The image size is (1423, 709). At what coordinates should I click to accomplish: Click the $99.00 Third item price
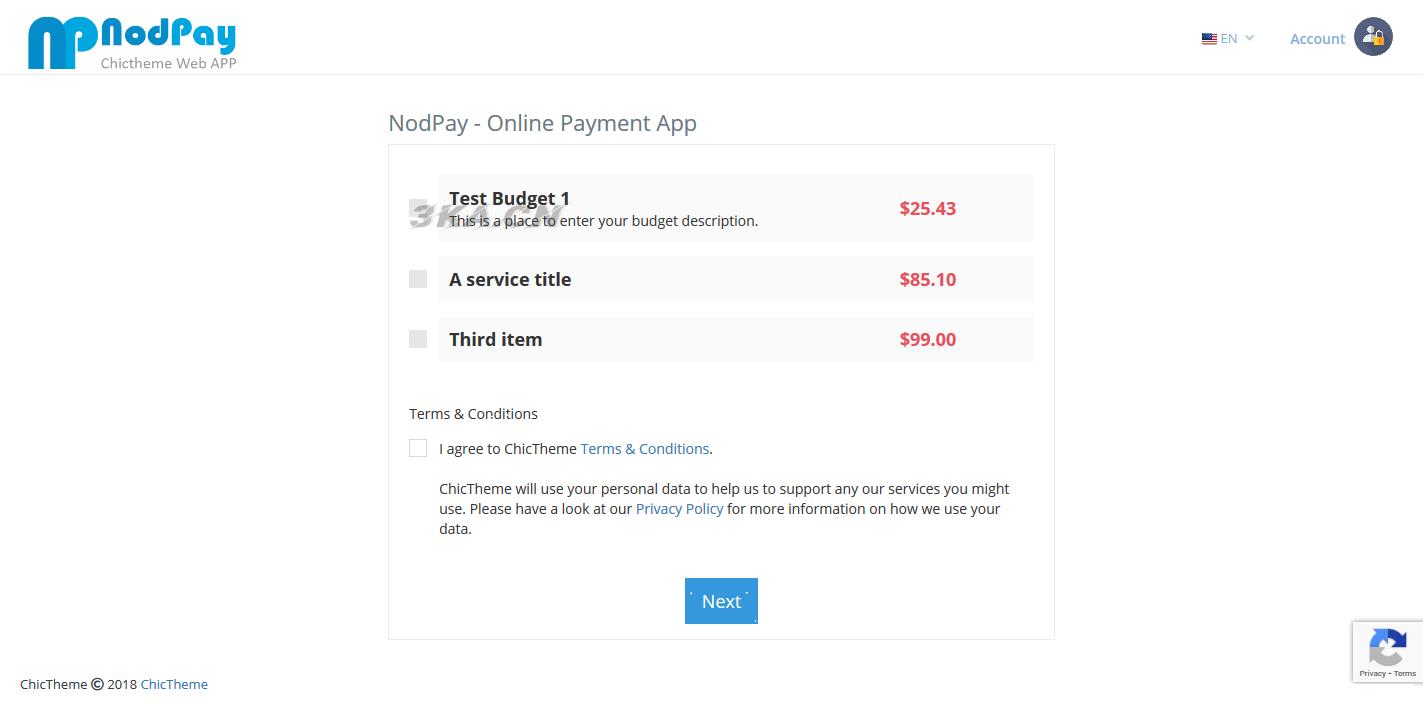(x=927, y=339)
